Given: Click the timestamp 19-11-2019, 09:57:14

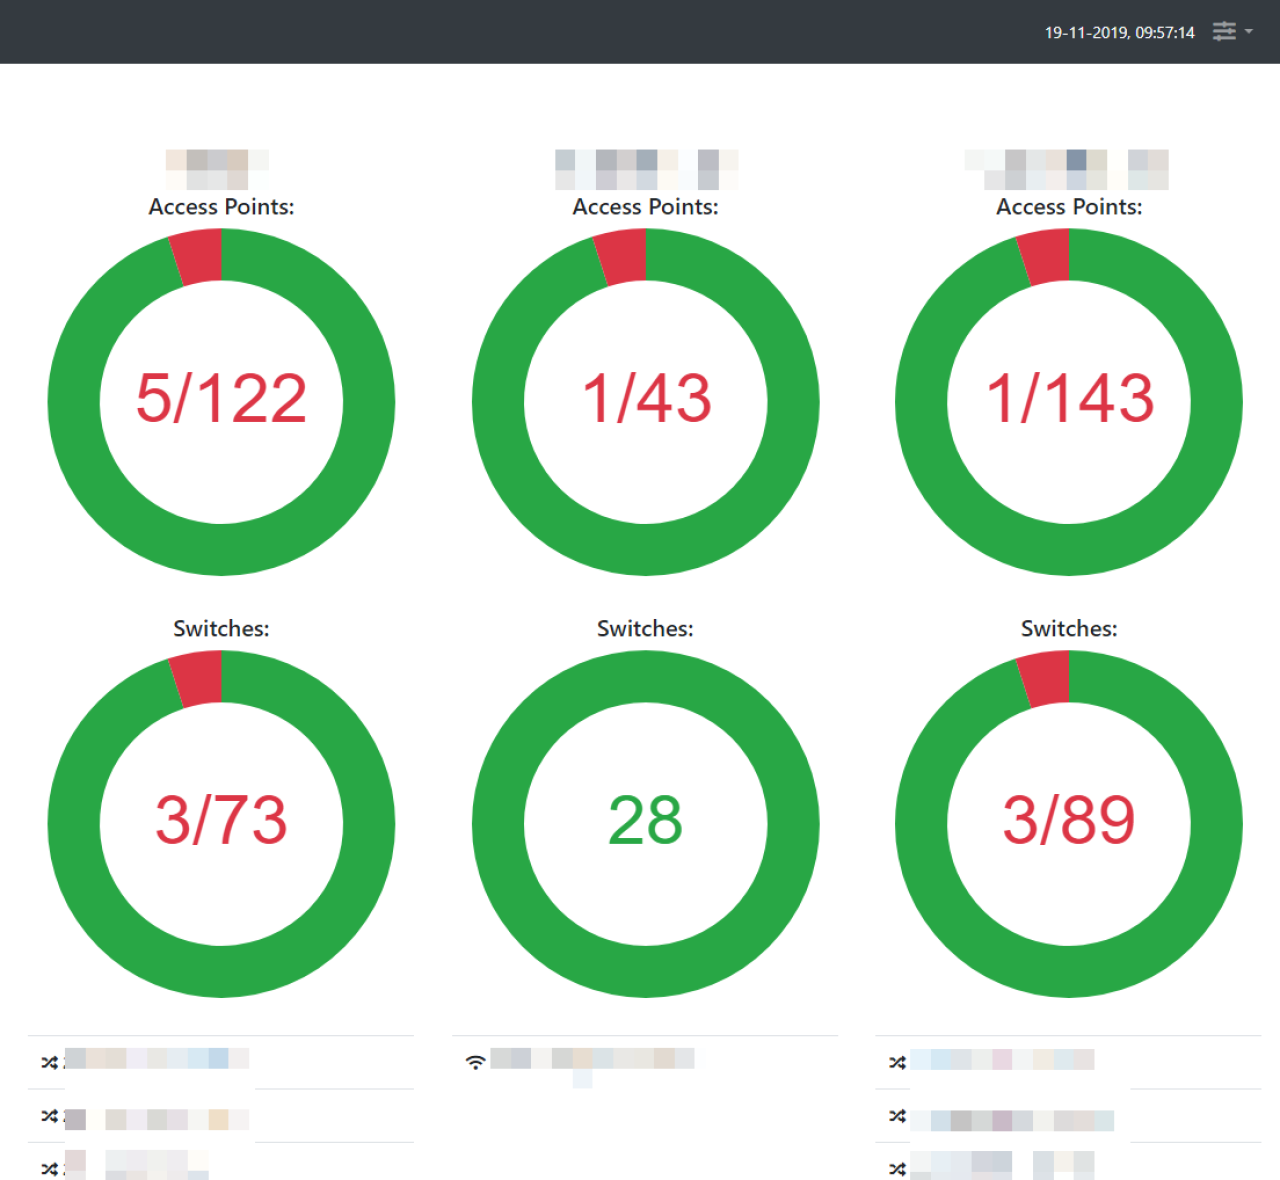Looking at the screenshot, I should [x=1120, y=32].
